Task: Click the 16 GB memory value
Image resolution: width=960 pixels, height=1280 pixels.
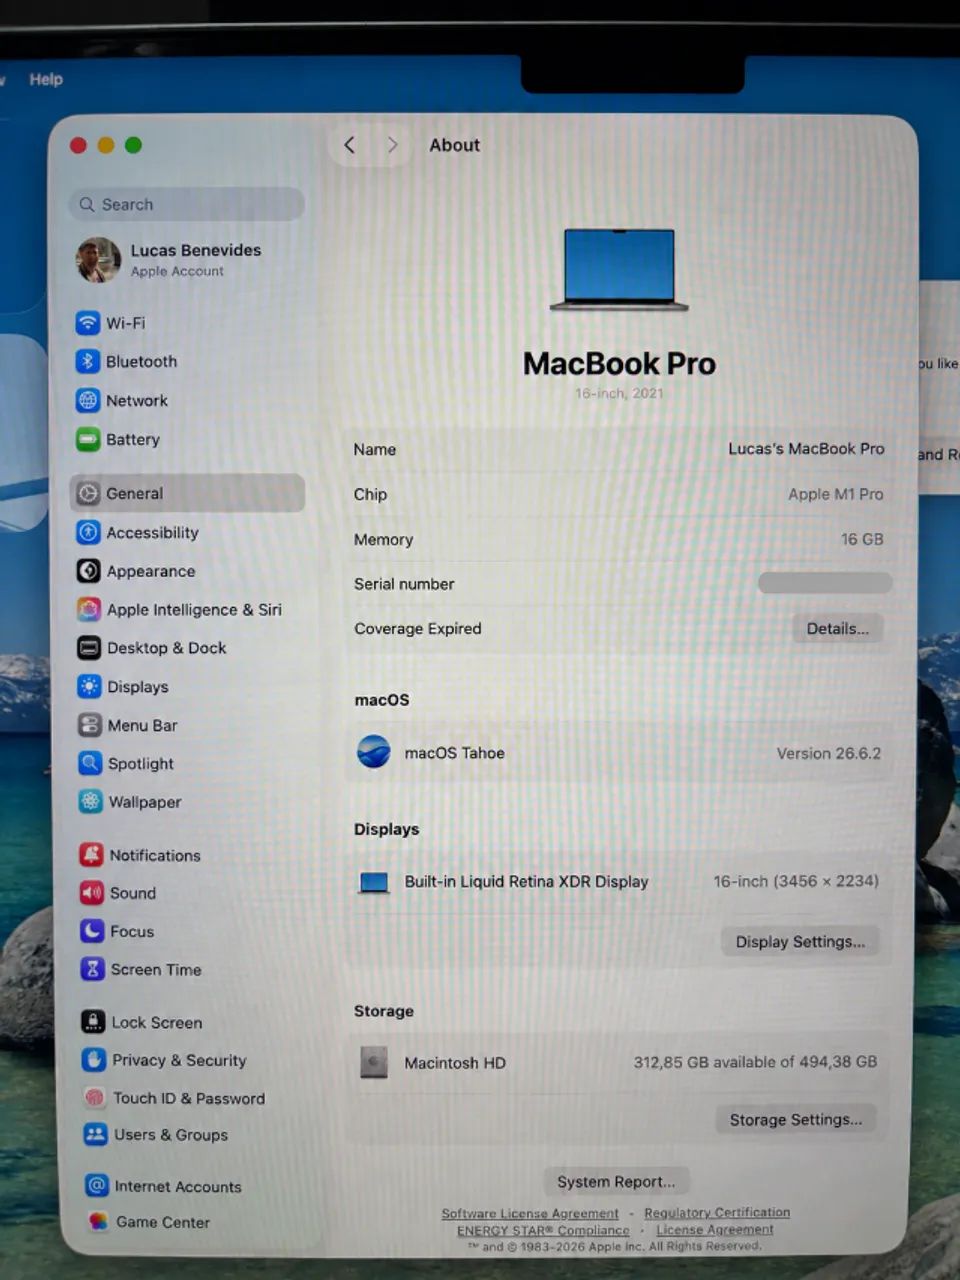Action: (x=862, y=539)
